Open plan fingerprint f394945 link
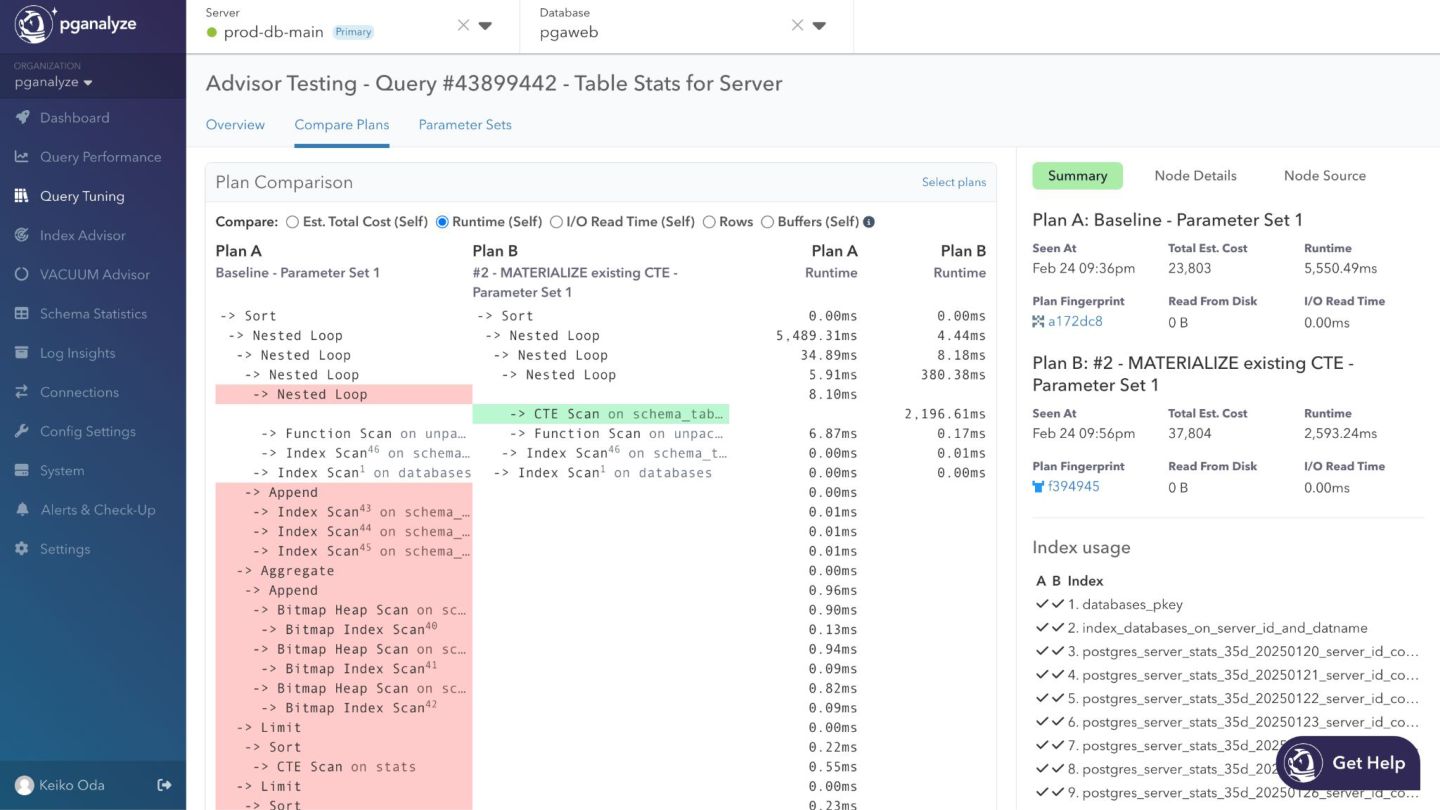Viewport: 1440px width, 810px height. pyautogui.click(x=1074, y=487)
